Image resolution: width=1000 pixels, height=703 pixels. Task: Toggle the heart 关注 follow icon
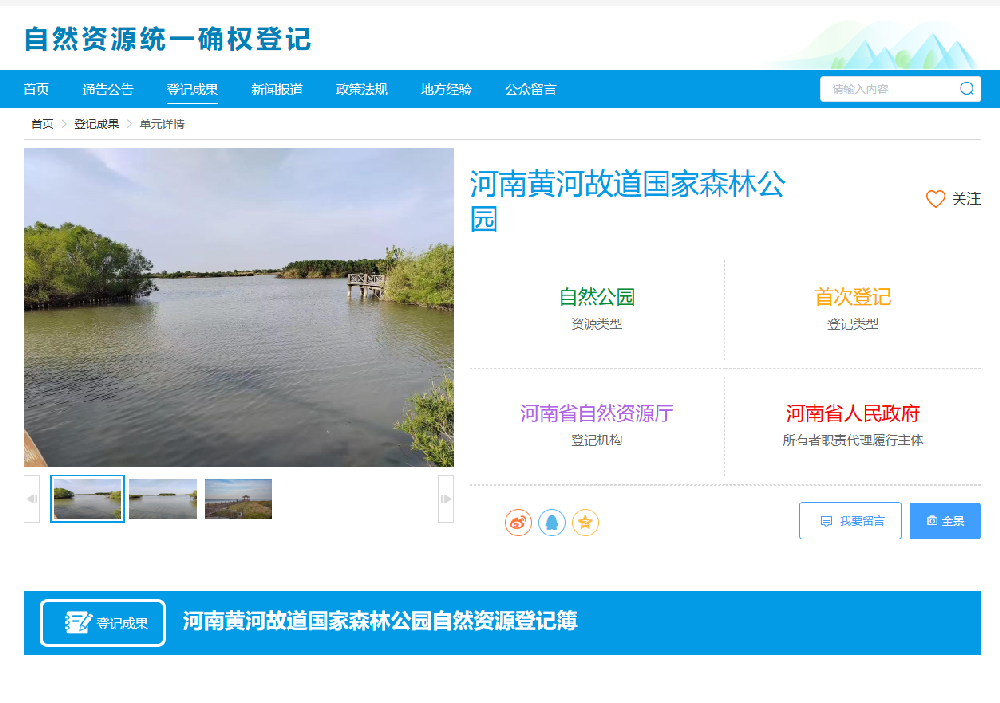(x=935, y=199)
